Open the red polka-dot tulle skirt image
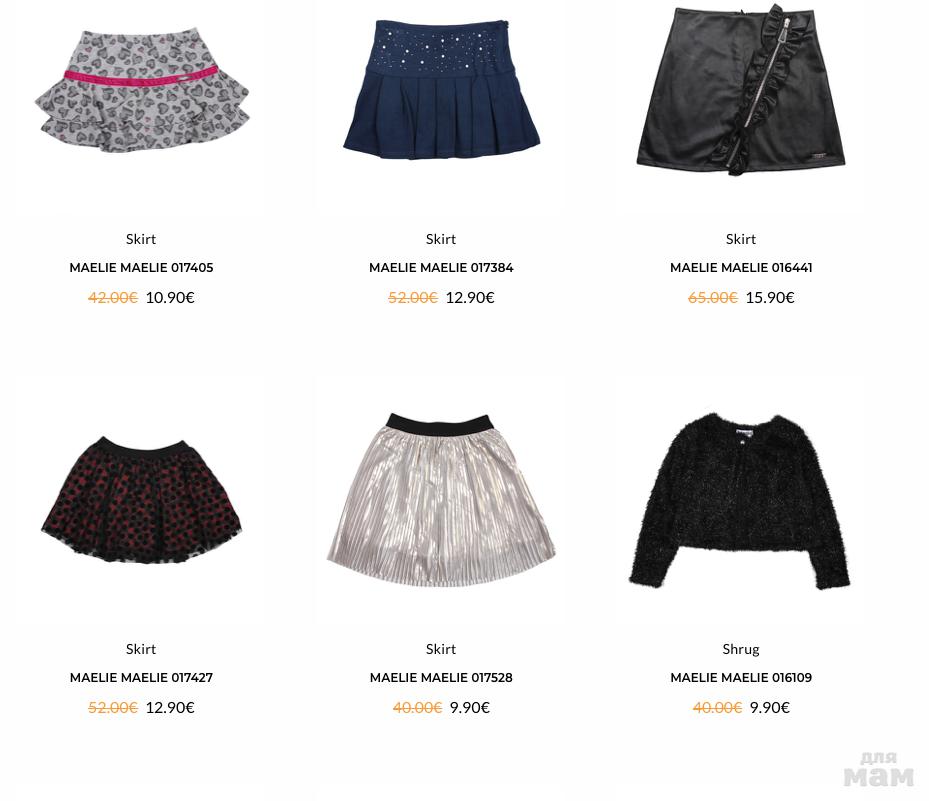The image size is (929, 801). coord(142,500)
